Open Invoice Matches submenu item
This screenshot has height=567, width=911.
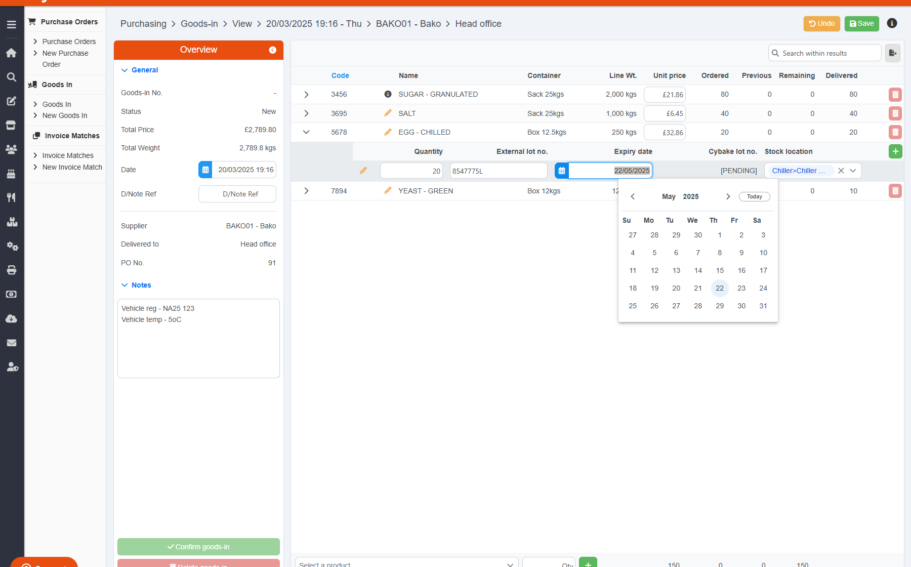click(67, 156)
